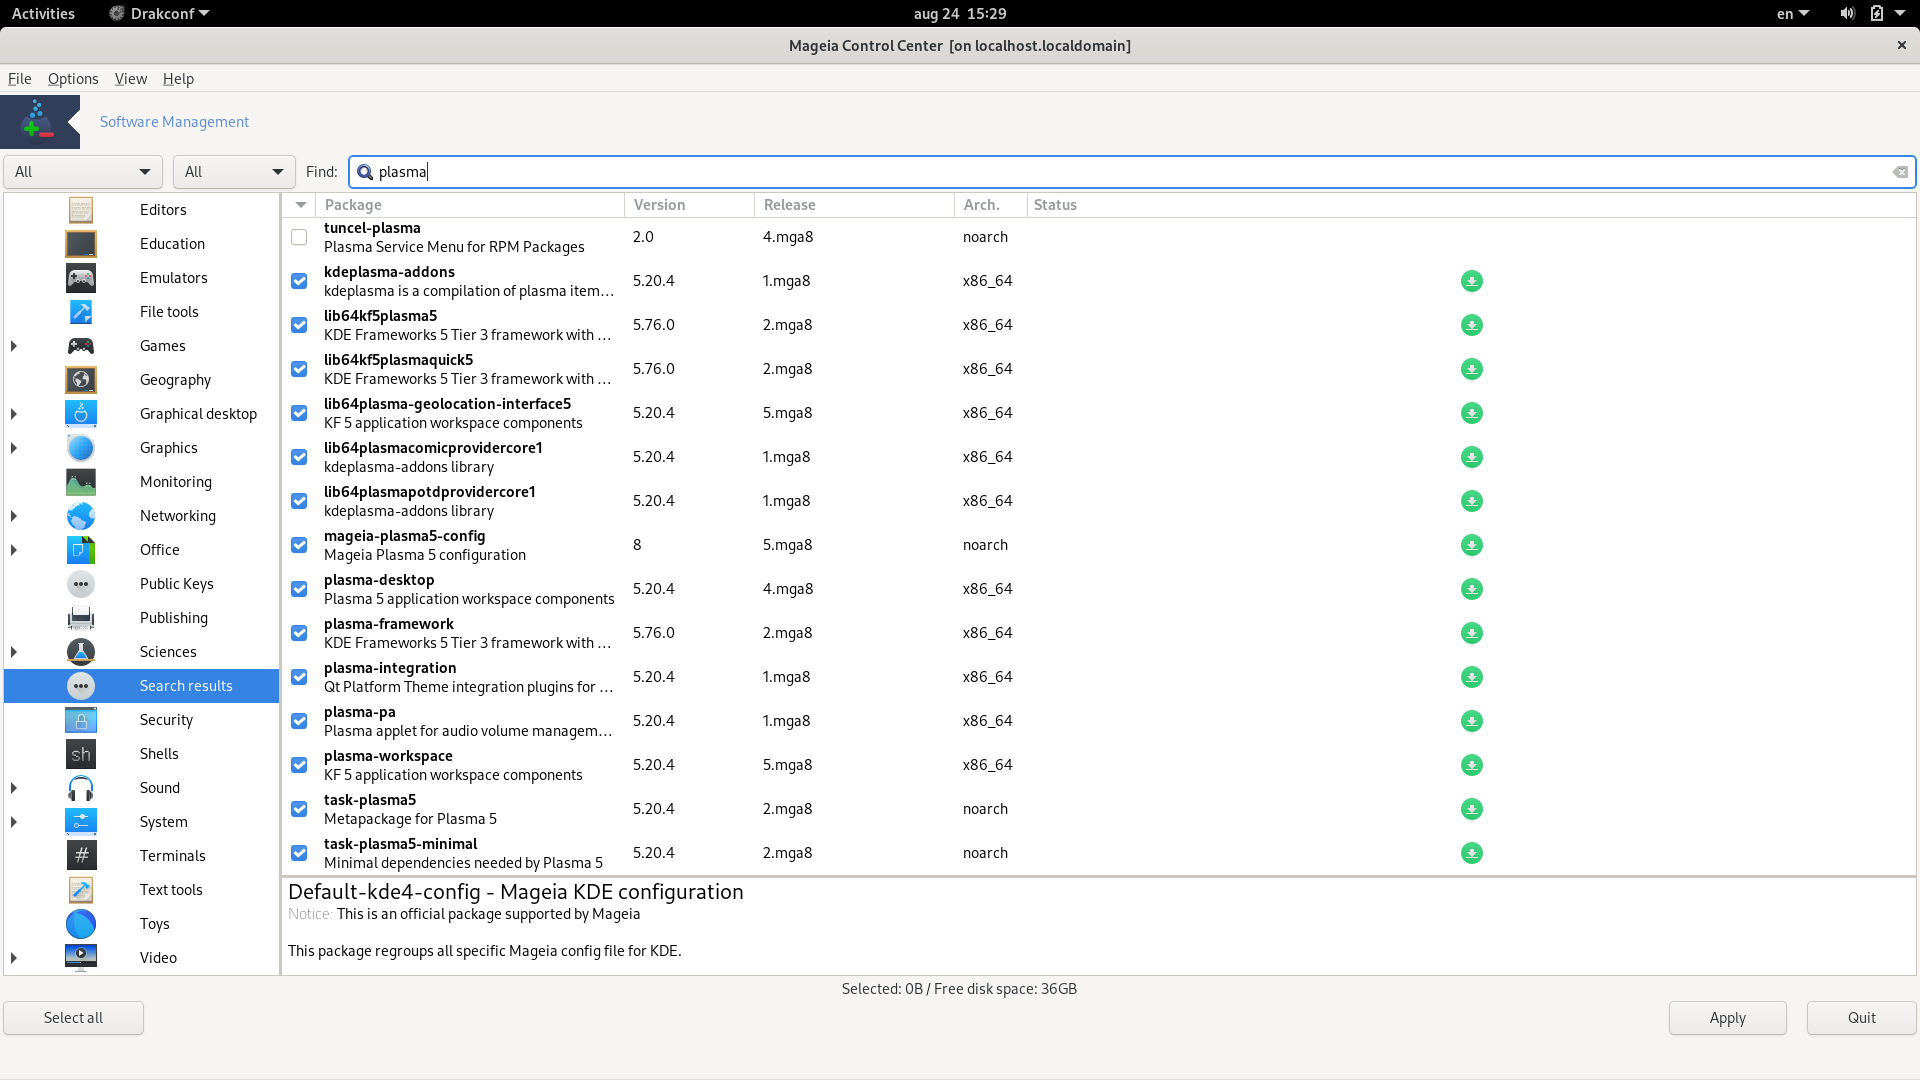
Task: Click install status icon for kdeplasma-addons
Action: coord(1471,281)
